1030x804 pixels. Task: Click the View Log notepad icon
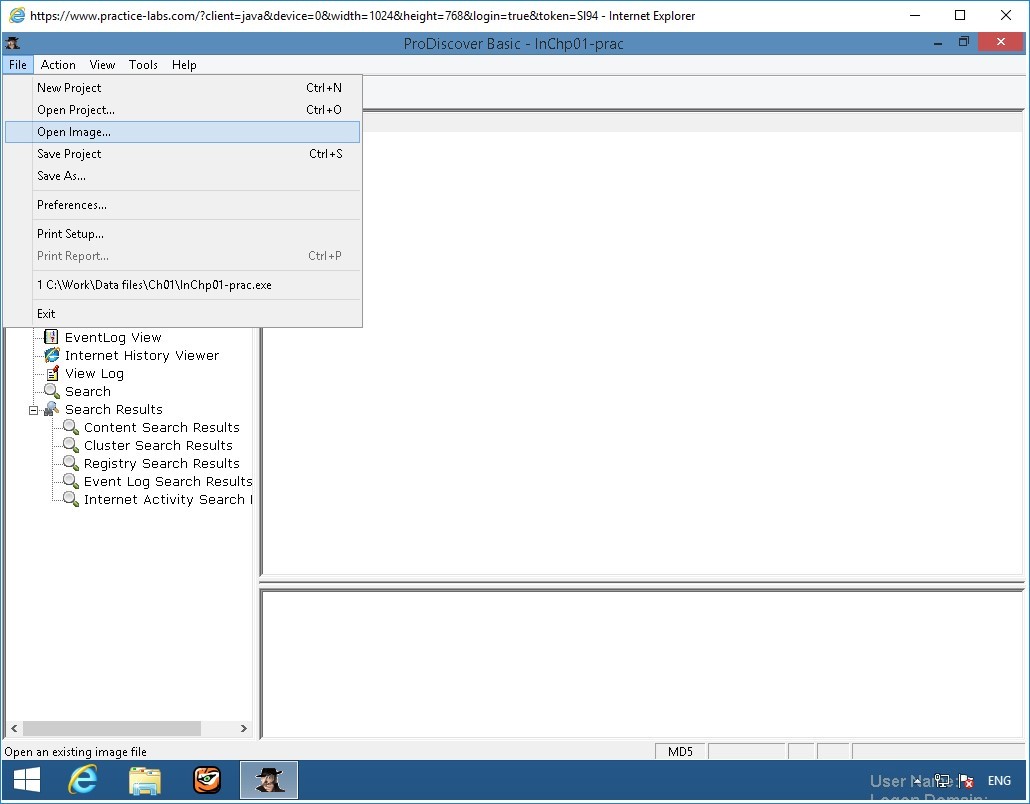coord(52,373)
